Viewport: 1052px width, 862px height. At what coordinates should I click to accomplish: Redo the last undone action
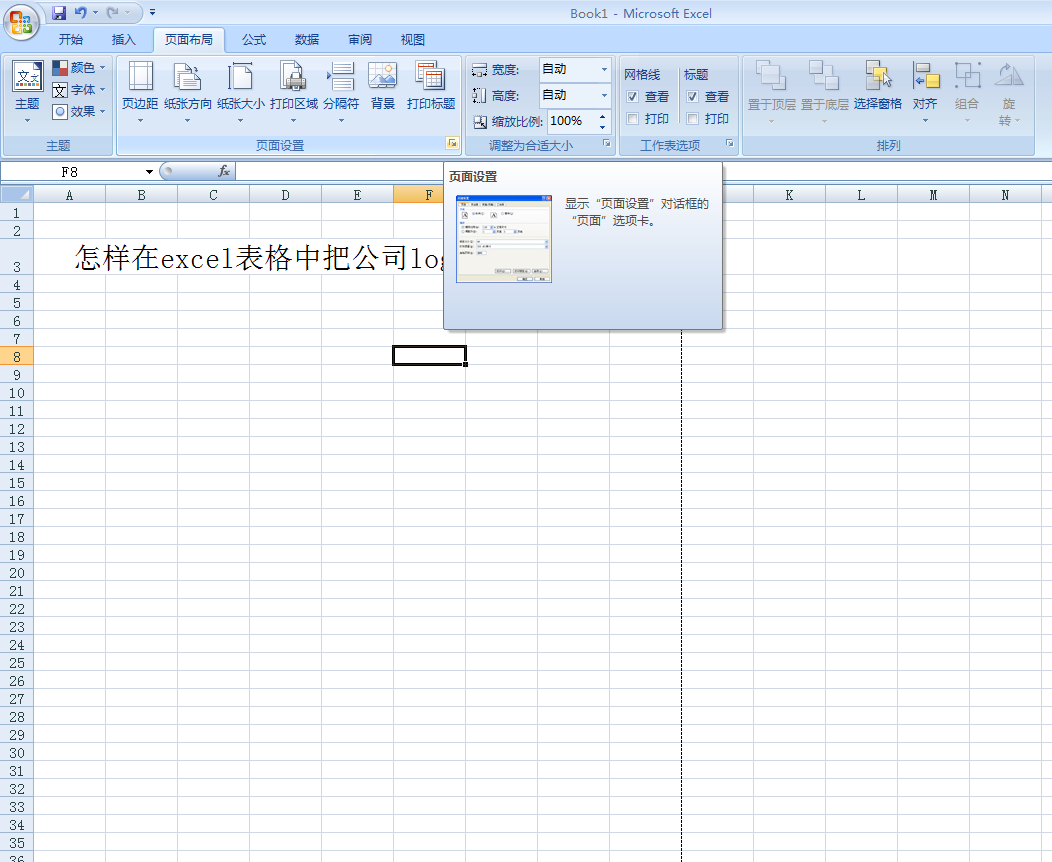pos(113,13)
